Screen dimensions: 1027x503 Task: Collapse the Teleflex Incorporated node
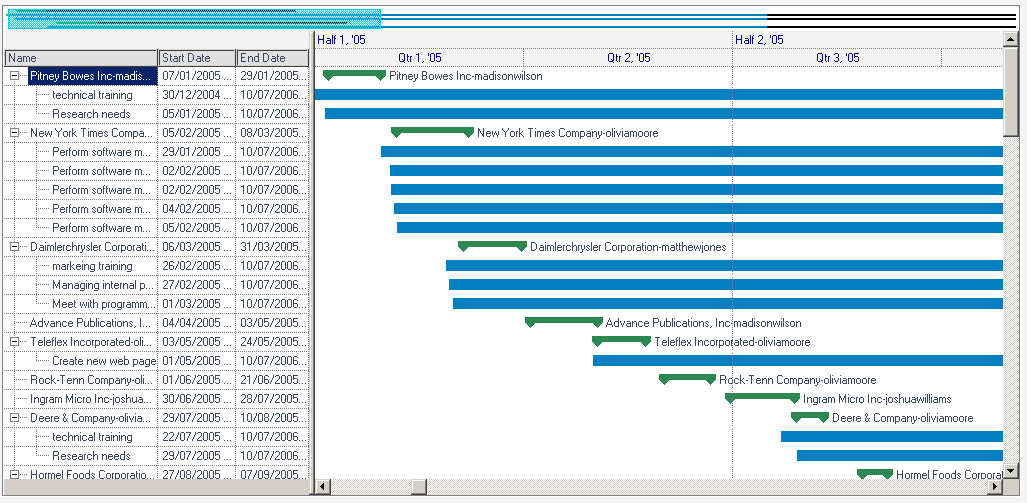tap(15, 342)
